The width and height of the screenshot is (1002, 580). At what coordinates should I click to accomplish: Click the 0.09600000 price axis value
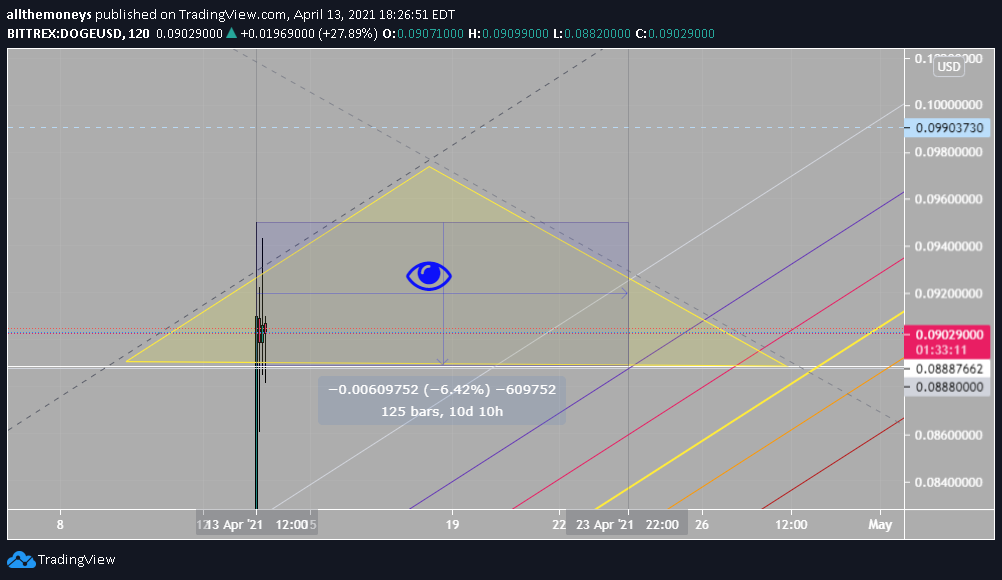click(x=948, y=199)
